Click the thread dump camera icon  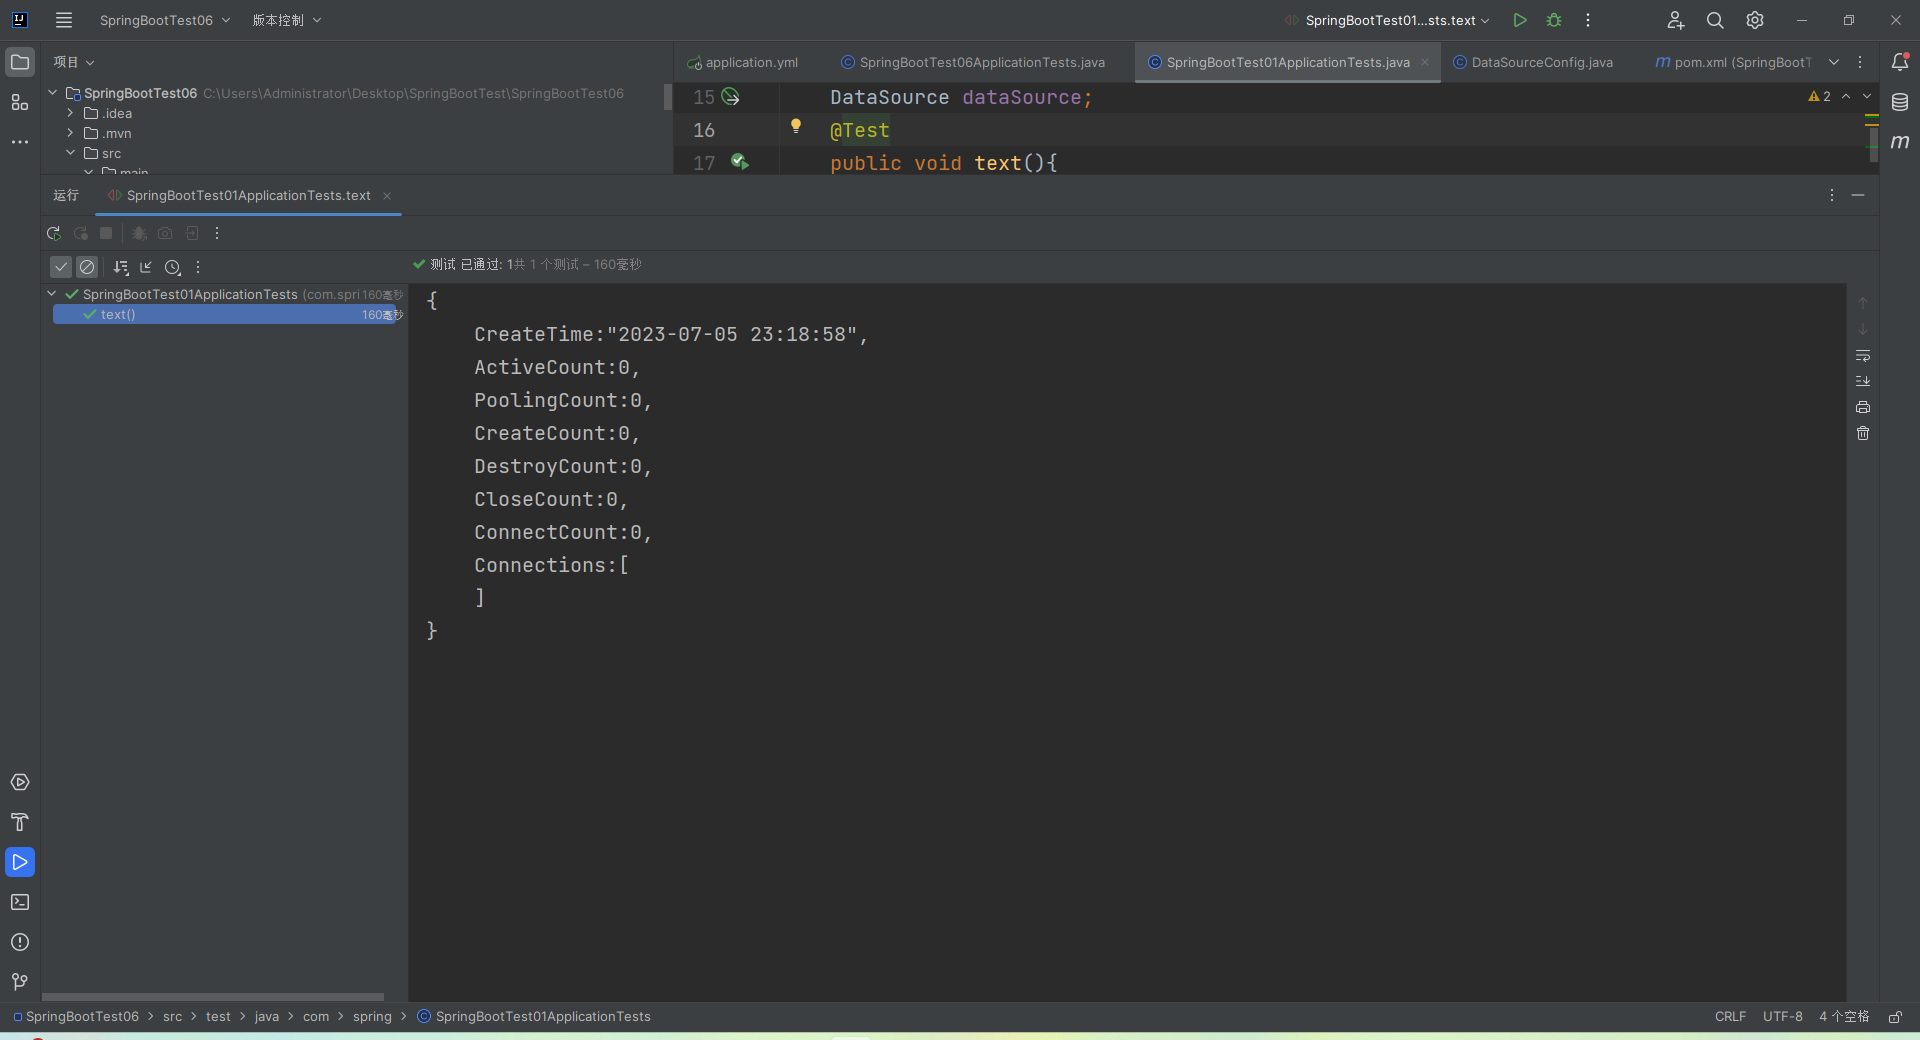165,233
